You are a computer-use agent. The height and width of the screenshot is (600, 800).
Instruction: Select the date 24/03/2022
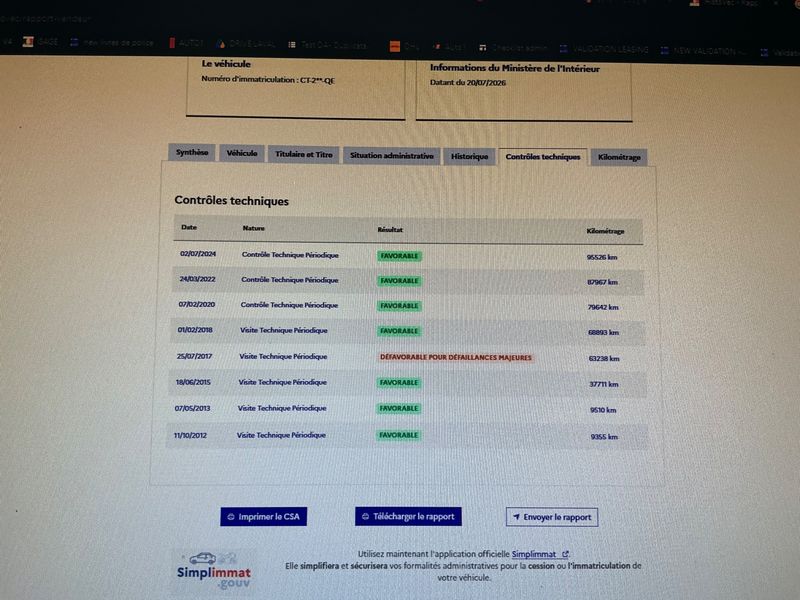197,279
